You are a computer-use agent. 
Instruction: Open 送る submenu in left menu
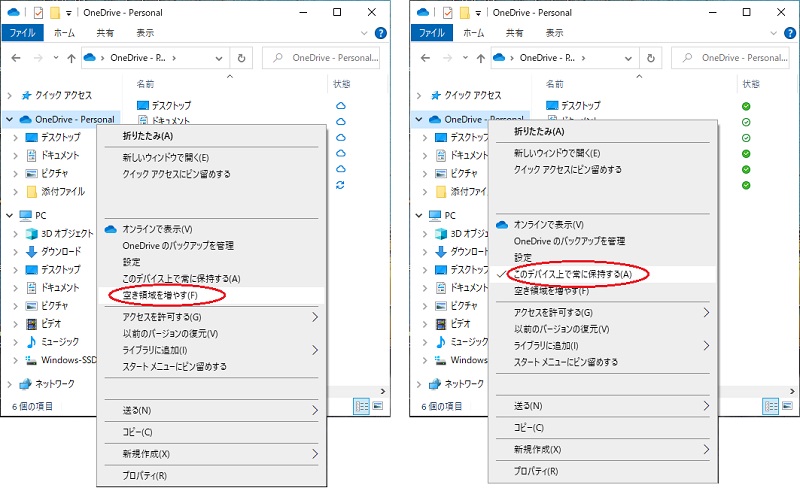(212, 410)
